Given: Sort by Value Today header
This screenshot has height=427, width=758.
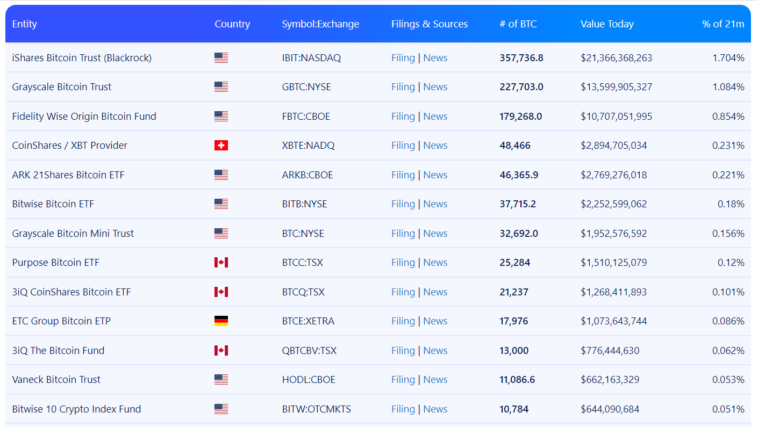Looking at the screenshot, I should point(607,24).
